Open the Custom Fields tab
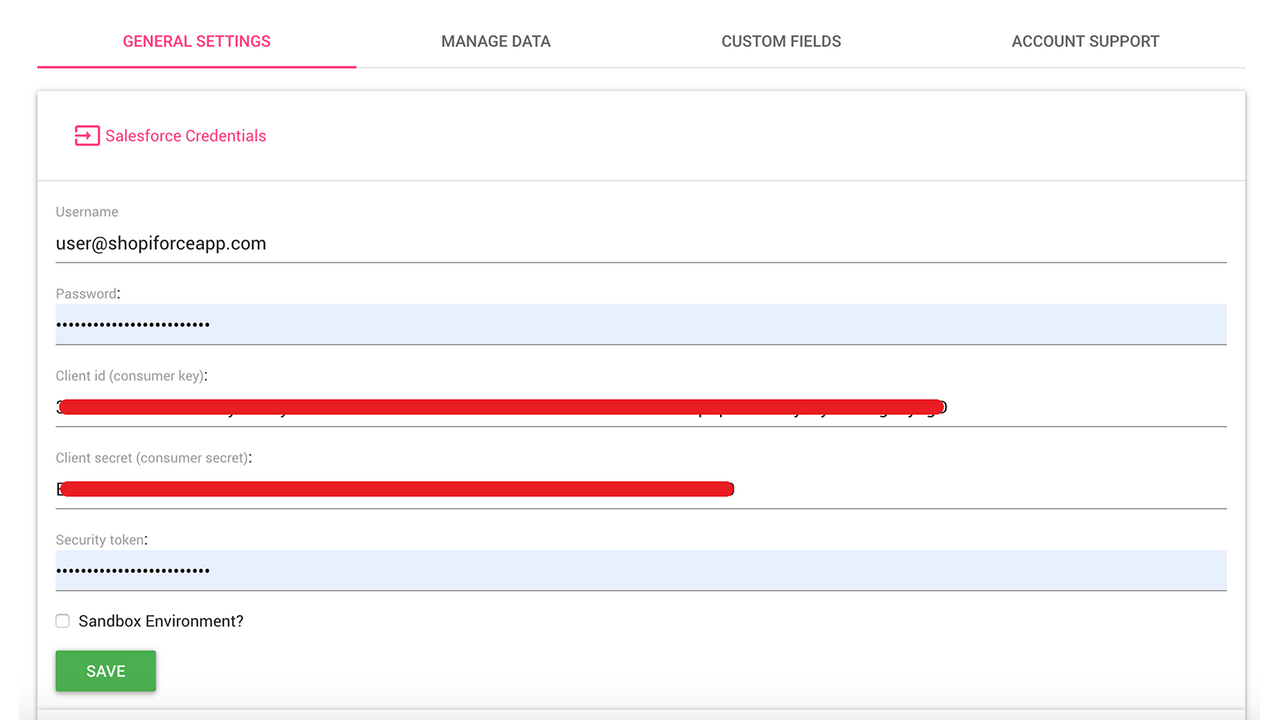The width and height of the screenshot is (1280, 720). coord(781,41)
